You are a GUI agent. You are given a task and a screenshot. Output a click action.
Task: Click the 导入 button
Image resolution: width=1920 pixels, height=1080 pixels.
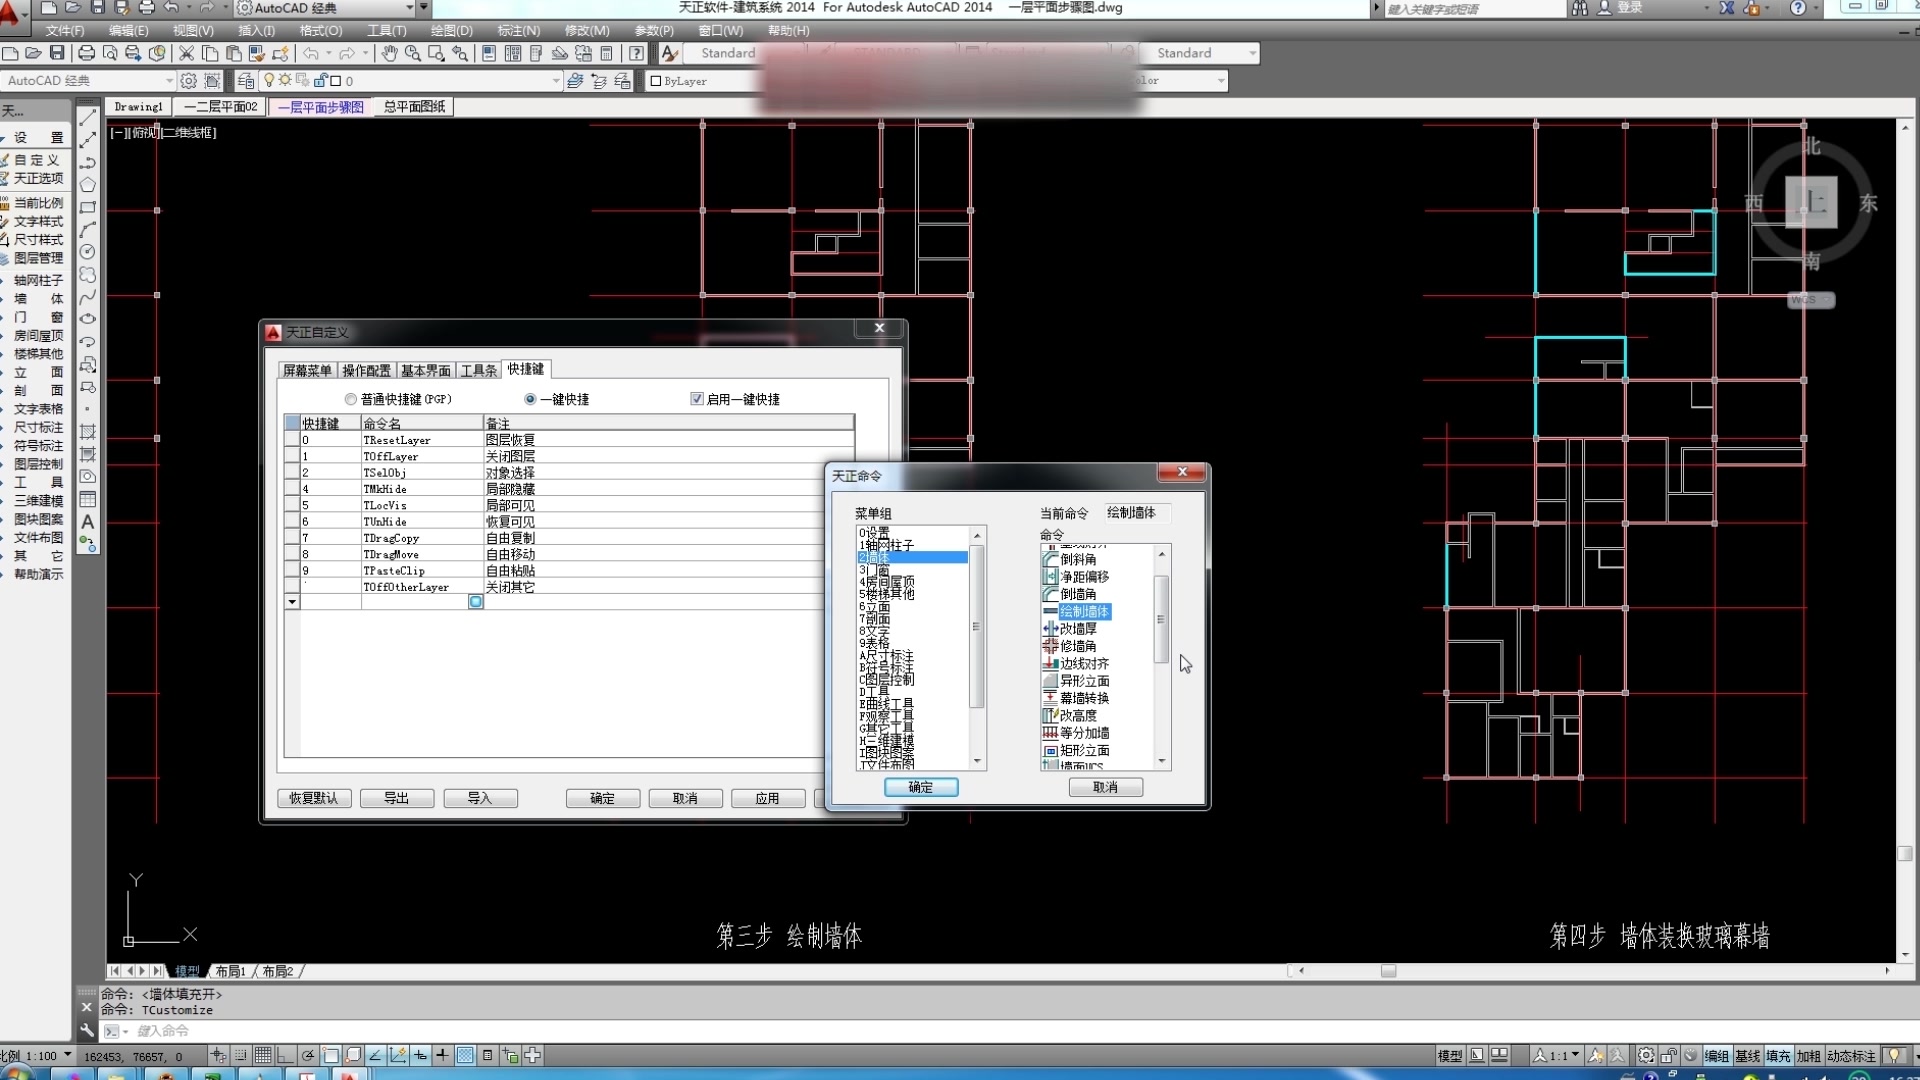pyautogui.click(x=480, y=798)
